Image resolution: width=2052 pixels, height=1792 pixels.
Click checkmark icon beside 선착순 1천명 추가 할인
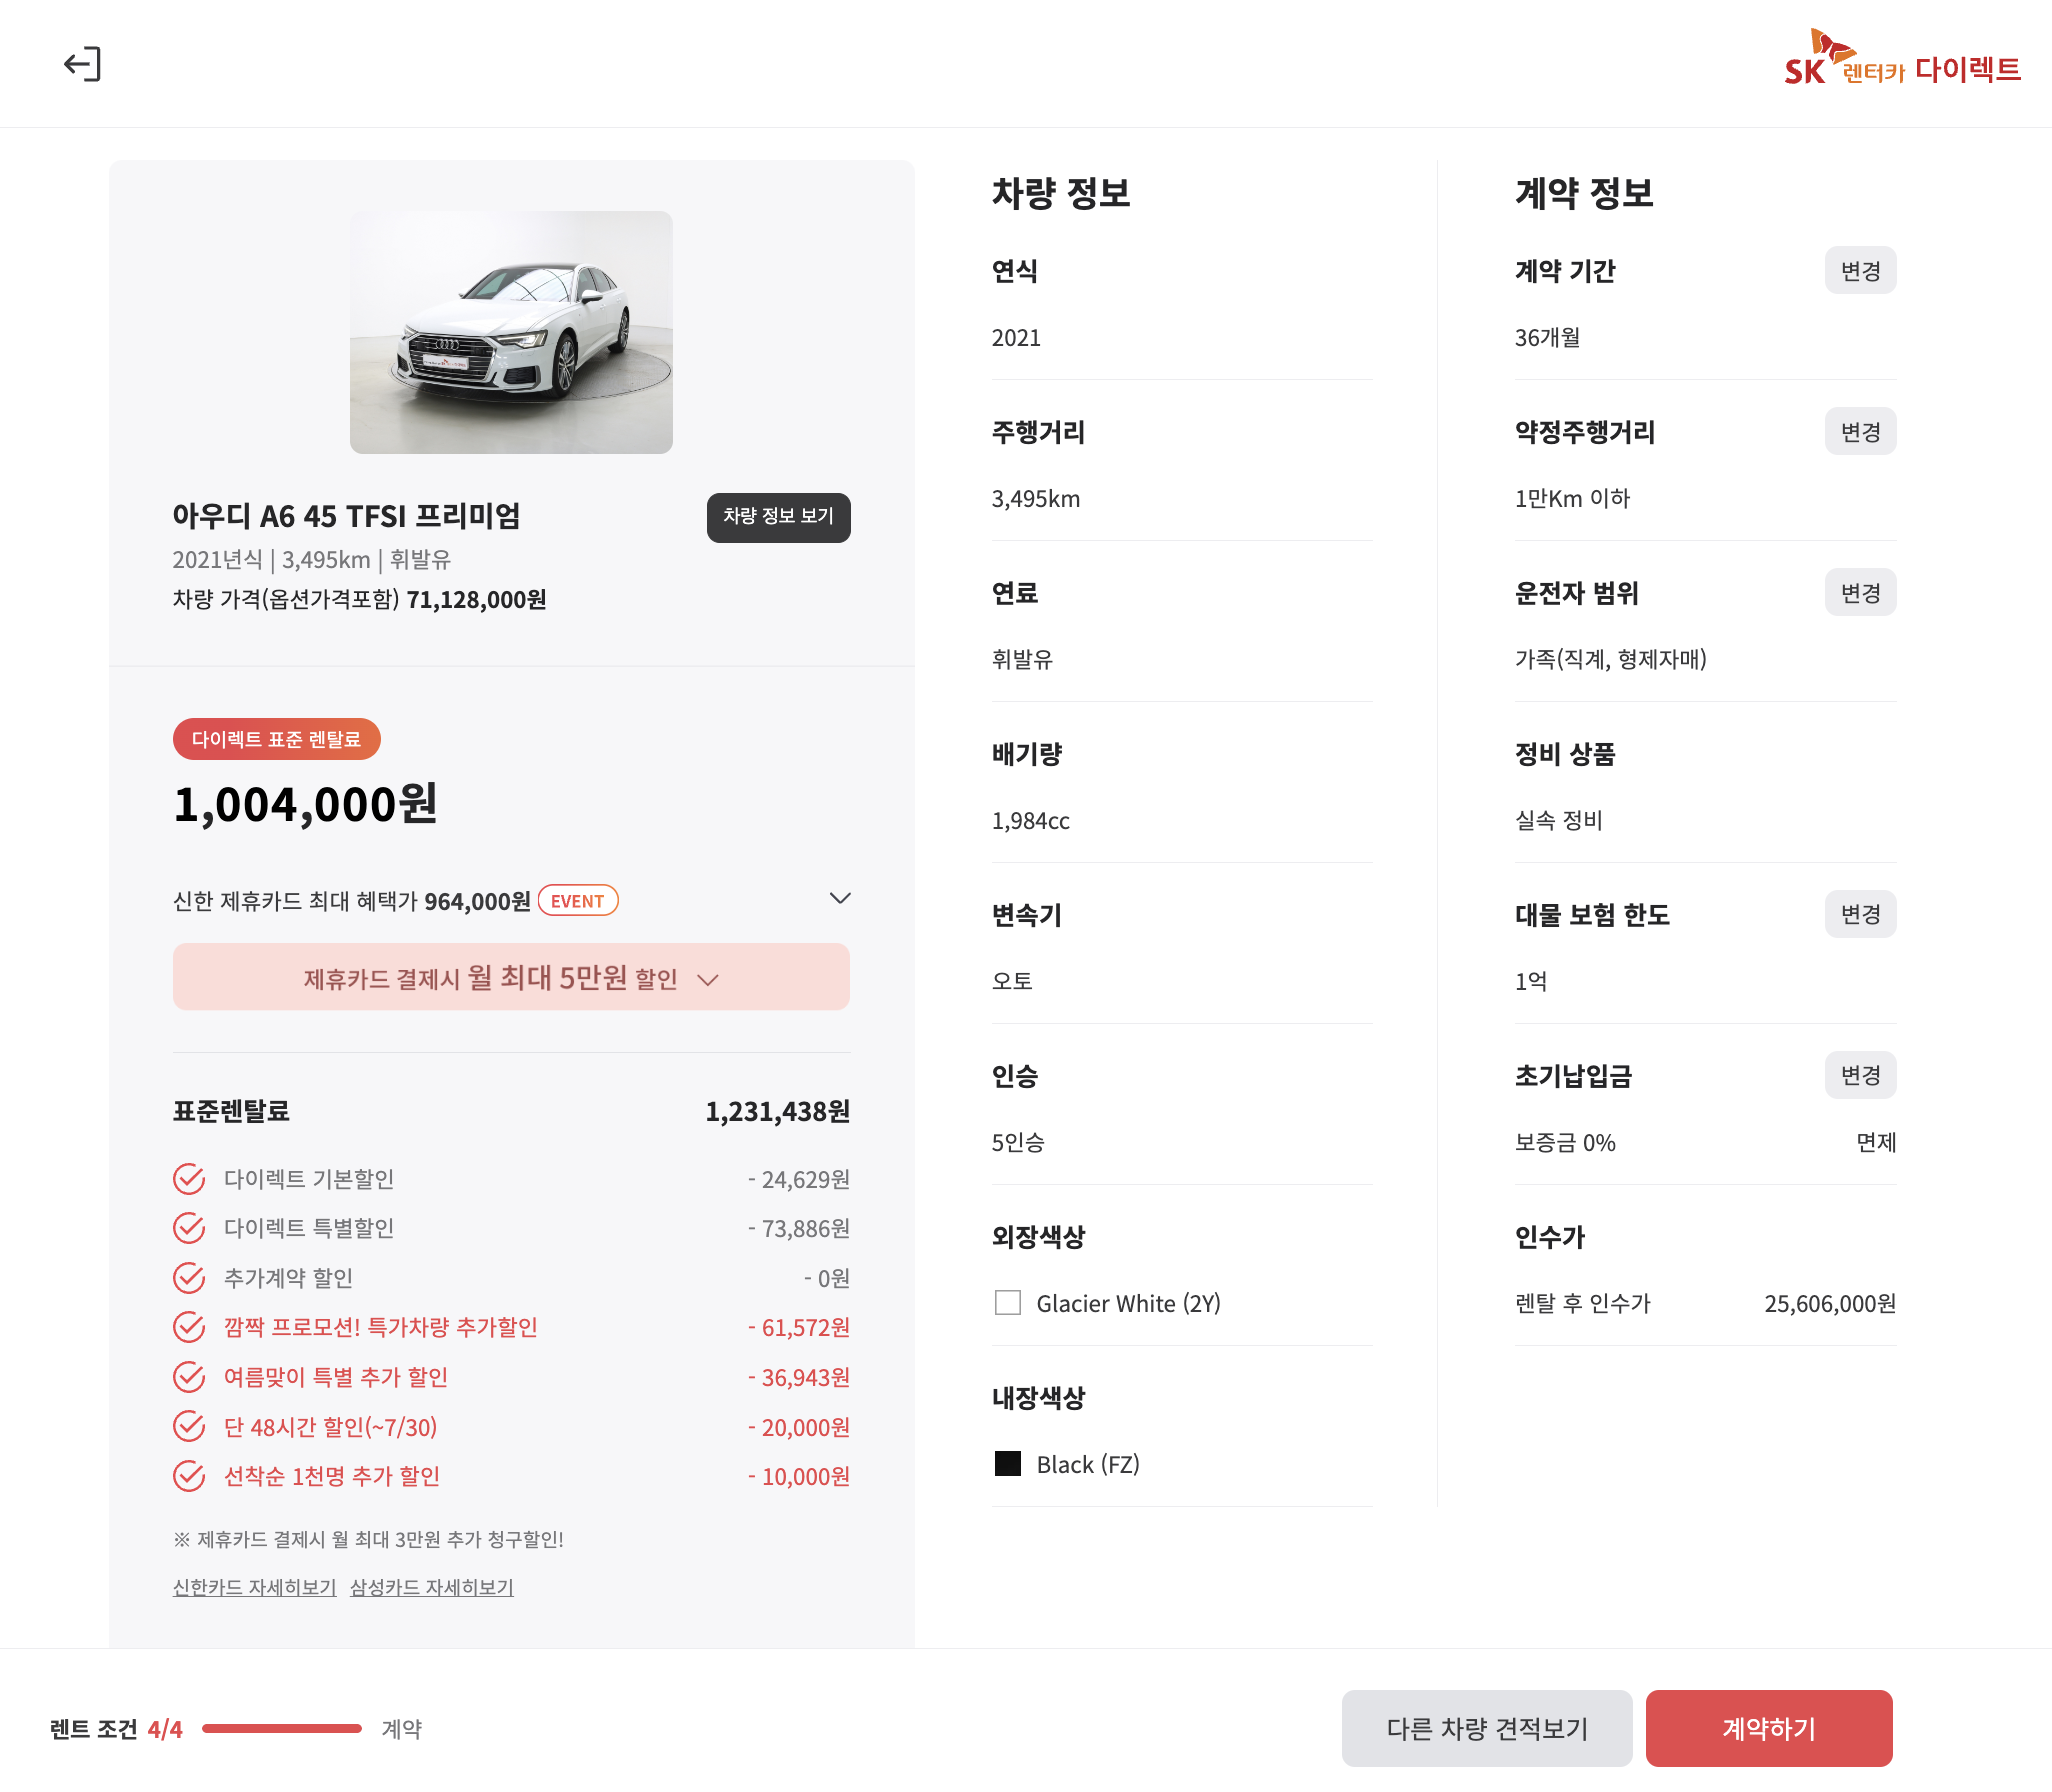coord(189,1476)
